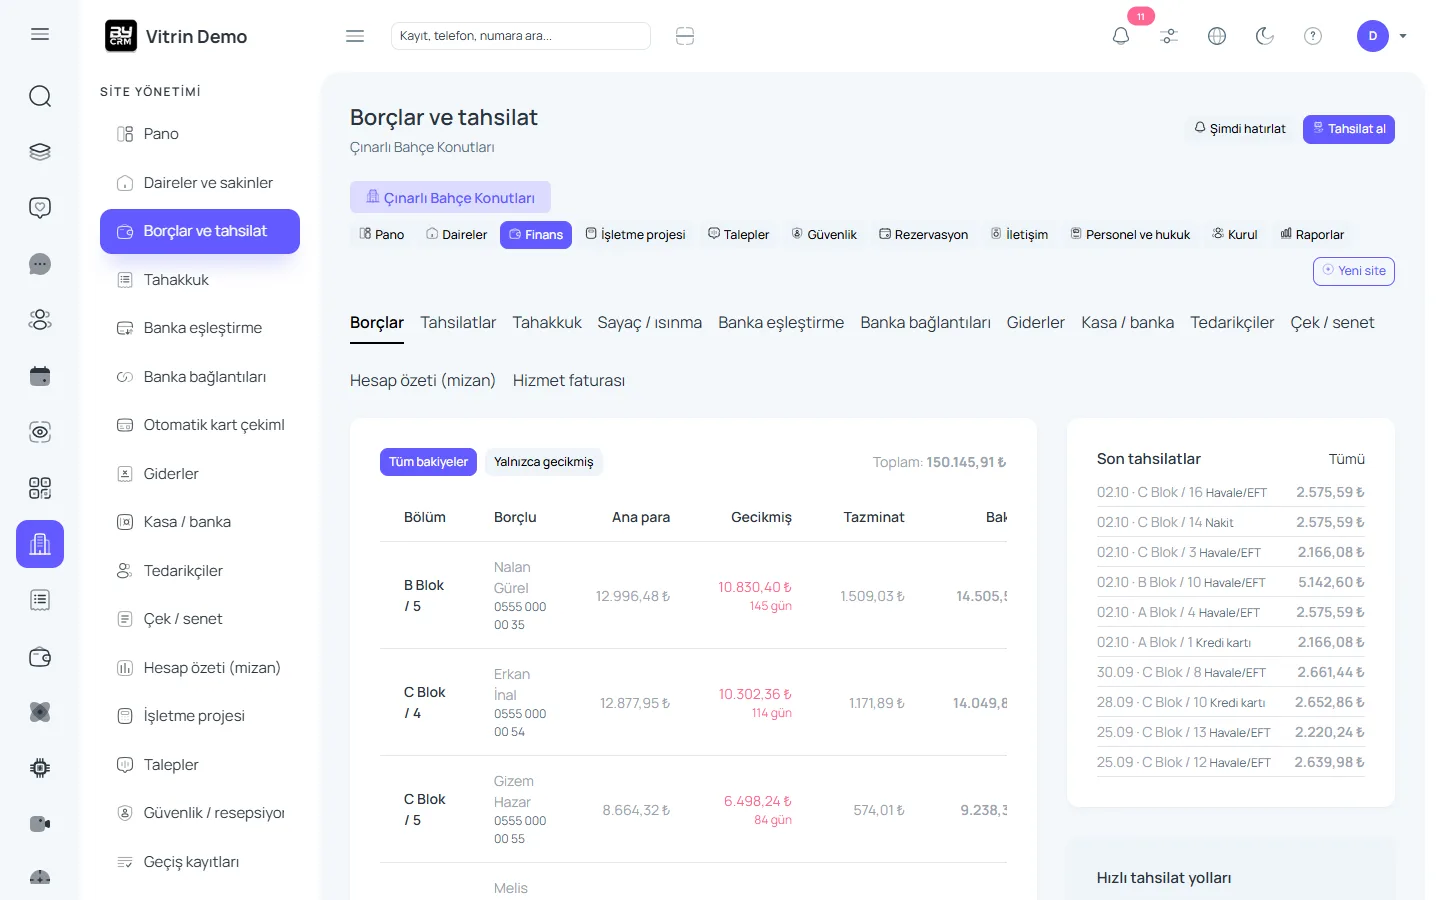This screenshot has width=1440, height=900.
Task: Open the Banka eşleştirme tab
Action: pos(781,323)
